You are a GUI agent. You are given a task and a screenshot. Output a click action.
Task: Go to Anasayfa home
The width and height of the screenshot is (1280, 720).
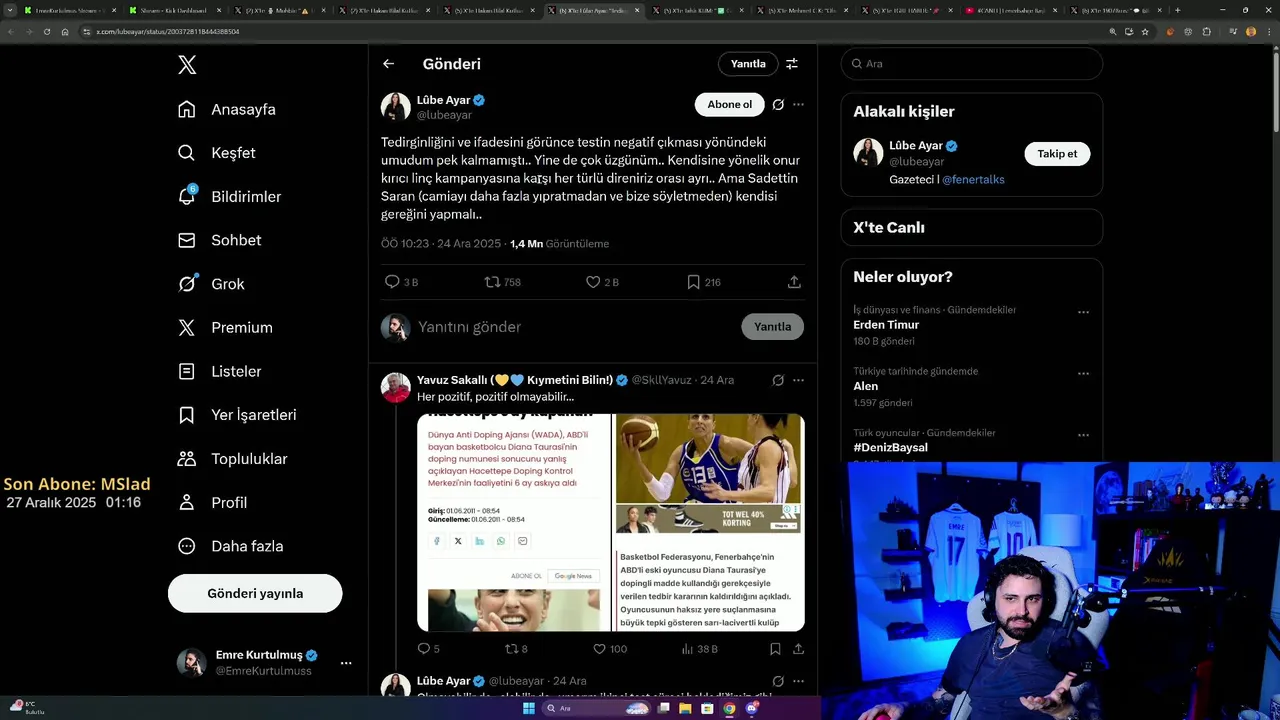pos(226,109)
